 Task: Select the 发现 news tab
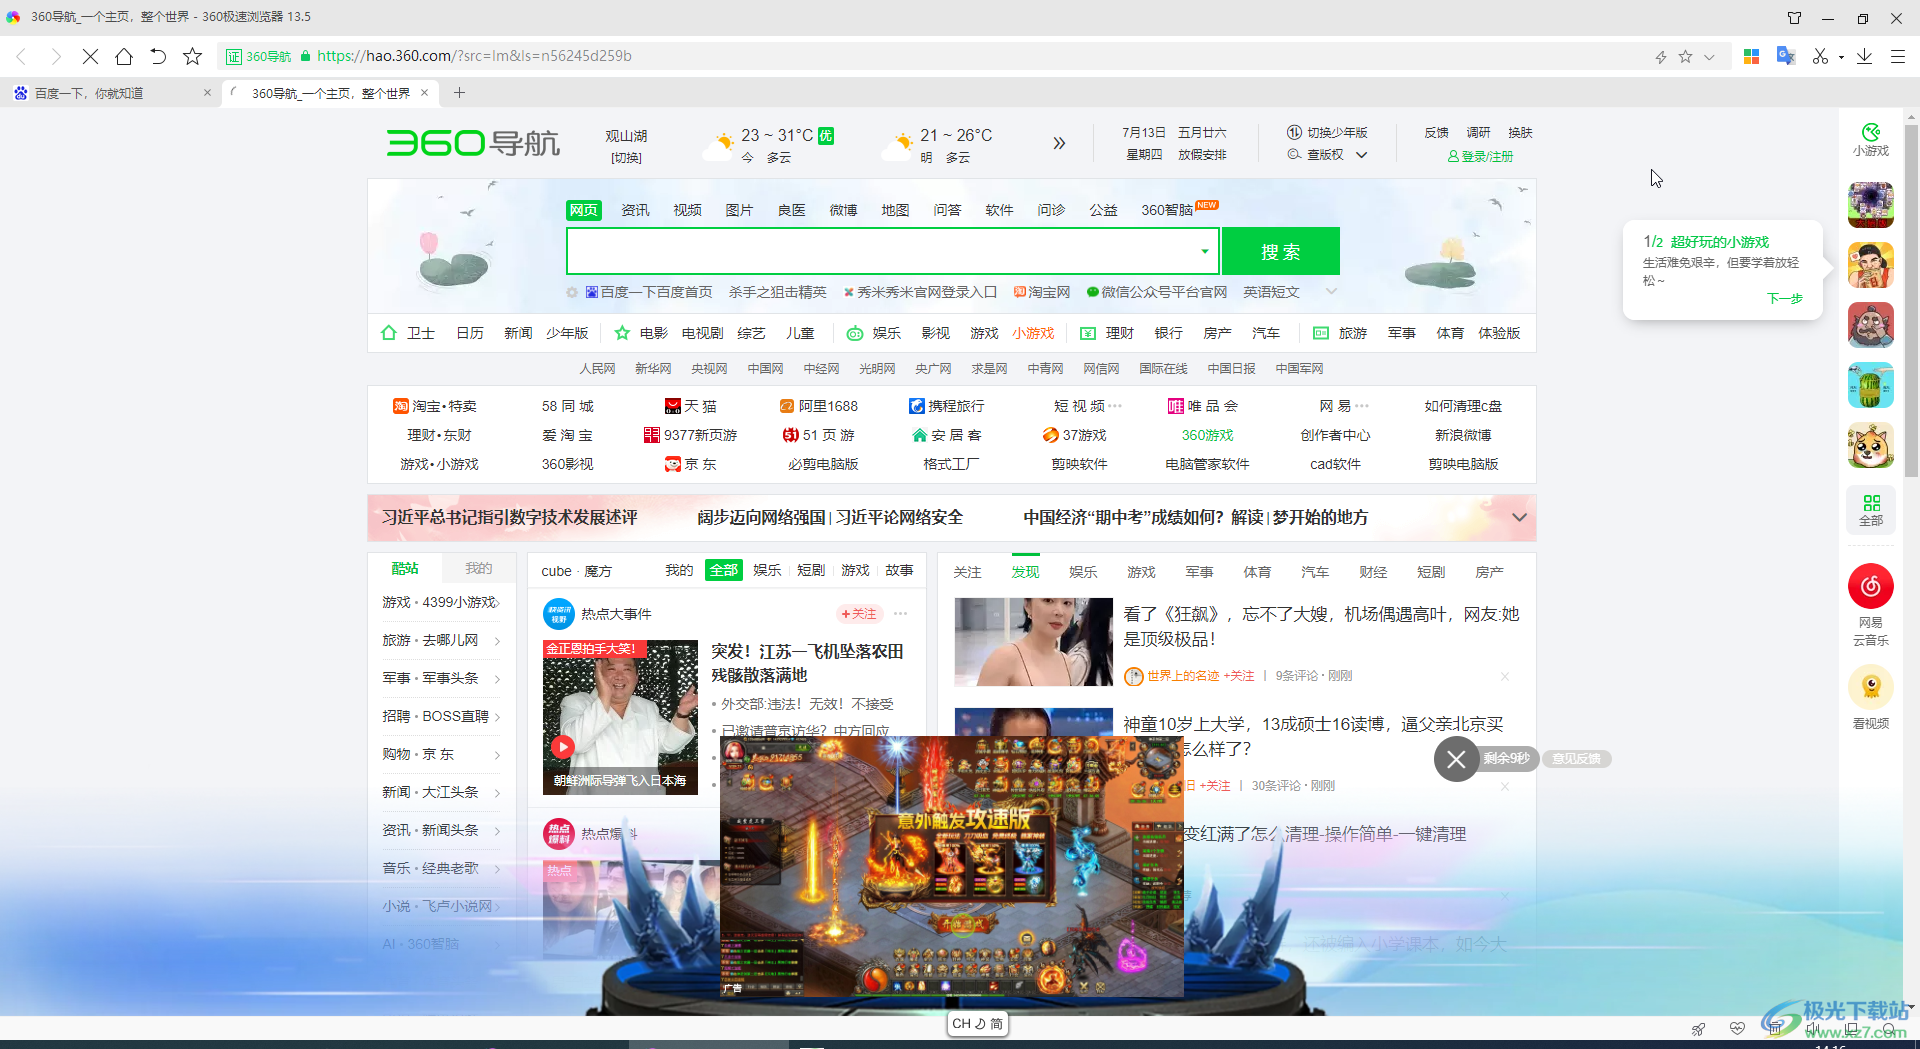point(1025,572)
